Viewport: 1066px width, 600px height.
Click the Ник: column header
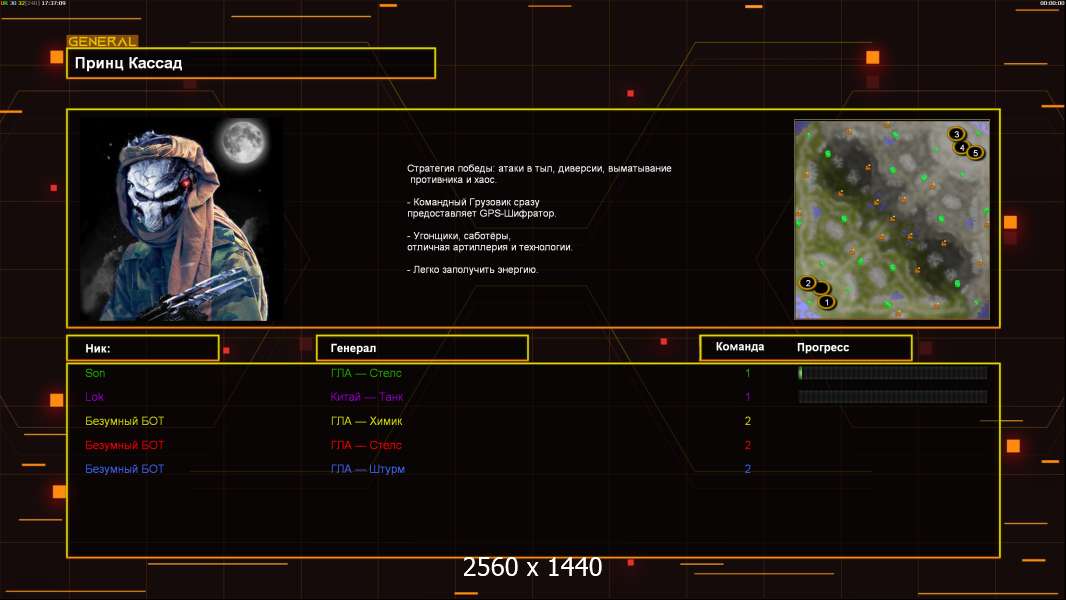(x=143, y=348)
